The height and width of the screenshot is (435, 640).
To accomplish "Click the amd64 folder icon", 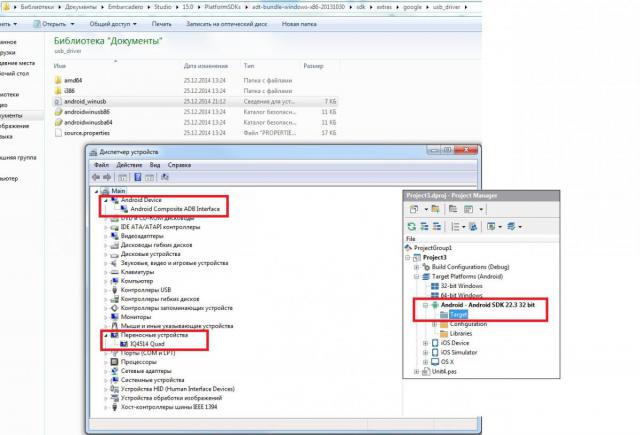I will coord(58,80).
